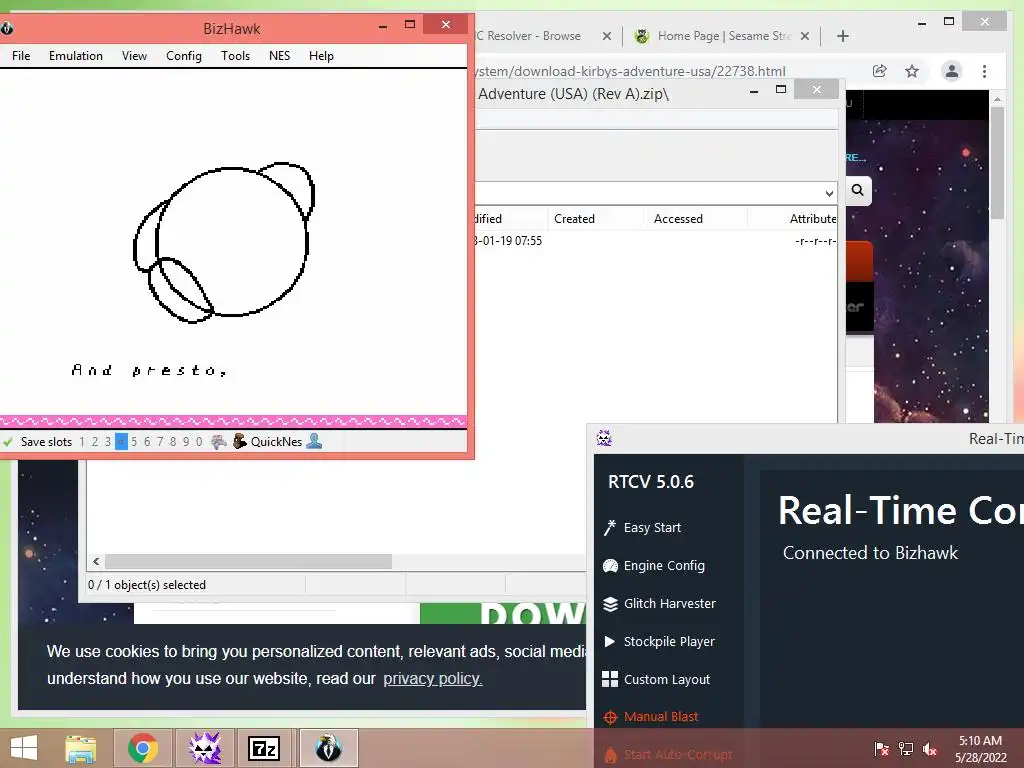This screenshot has height=768, width=1024.
Task: Sort by the Attributes column in 7-Zip
Action: [812, 219]
